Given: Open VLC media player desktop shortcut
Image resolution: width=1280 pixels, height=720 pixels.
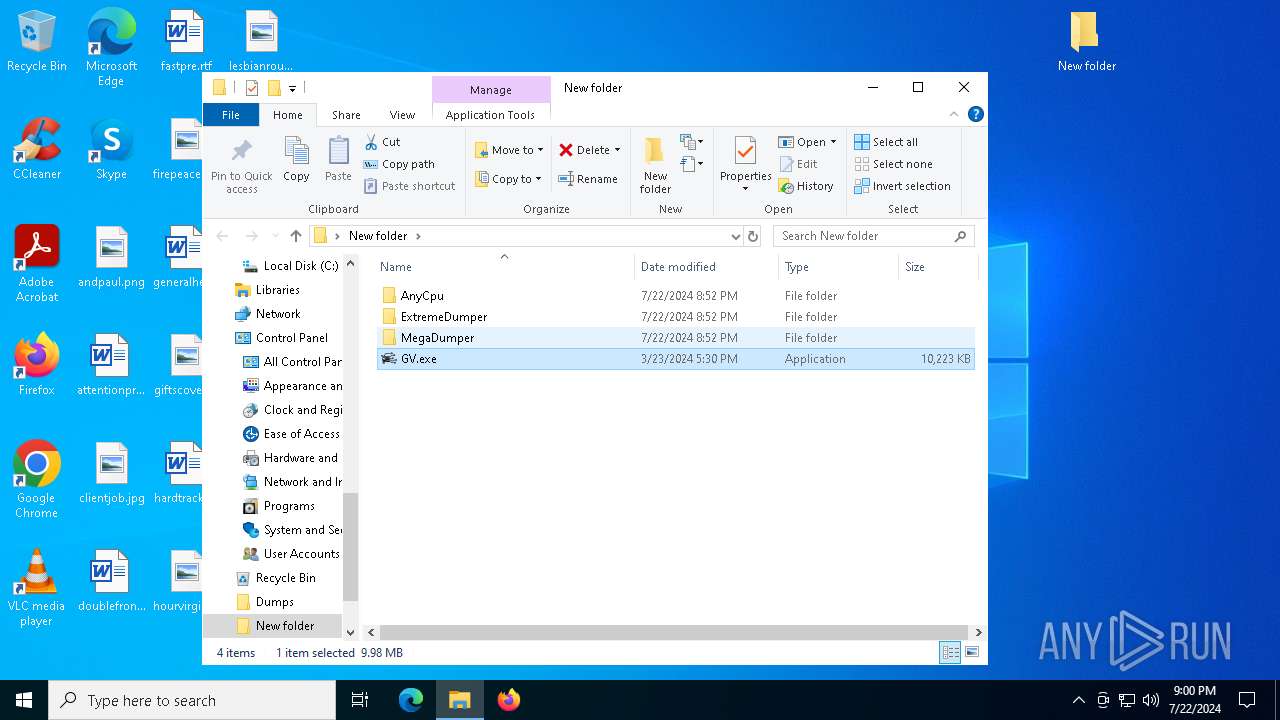Looking at the screenshot, I should (x=37, y=588).
